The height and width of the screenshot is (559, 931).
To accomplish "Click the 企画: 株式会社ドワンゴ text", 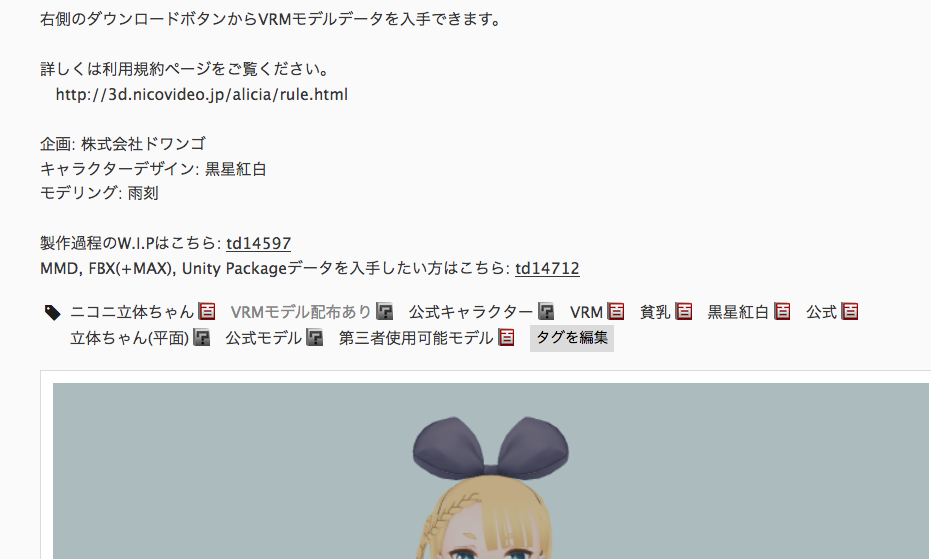I will 123,144.
